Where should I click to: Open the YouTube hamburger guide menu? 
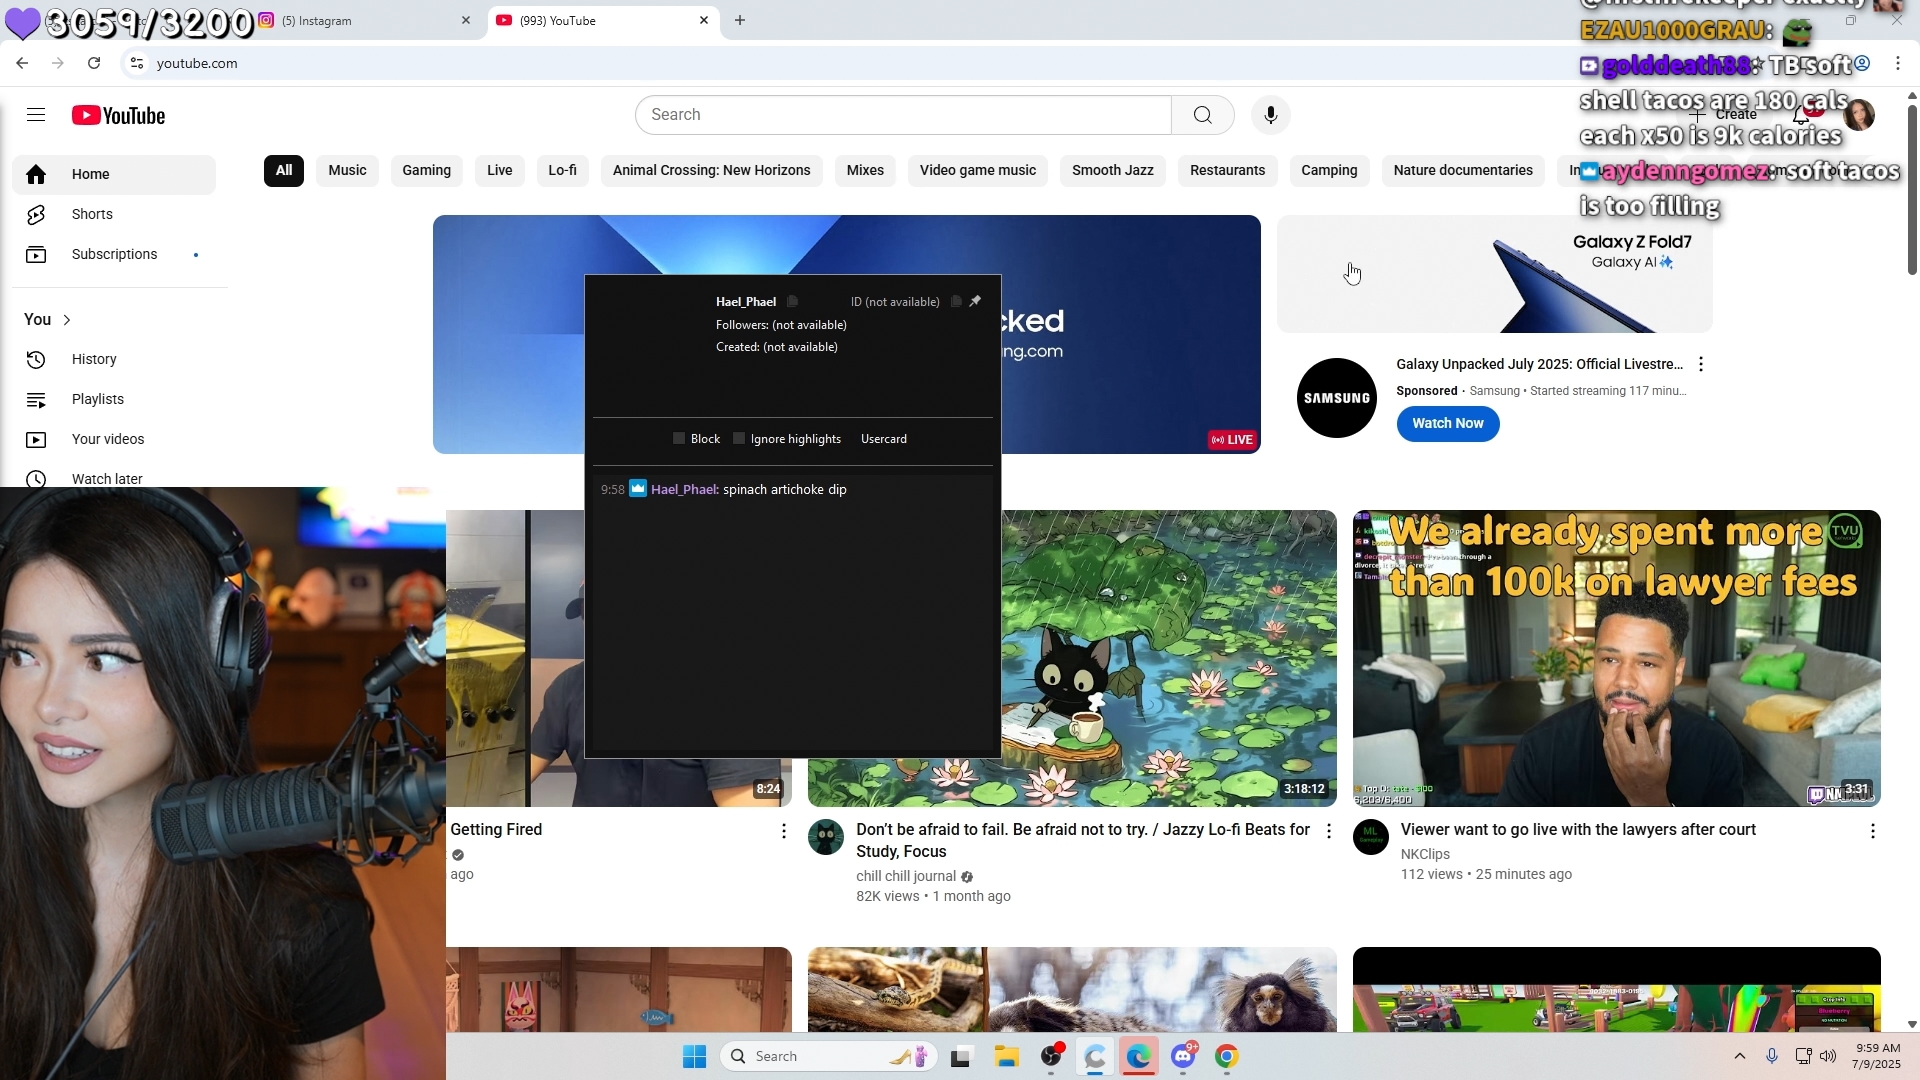[x=36, y=115]
